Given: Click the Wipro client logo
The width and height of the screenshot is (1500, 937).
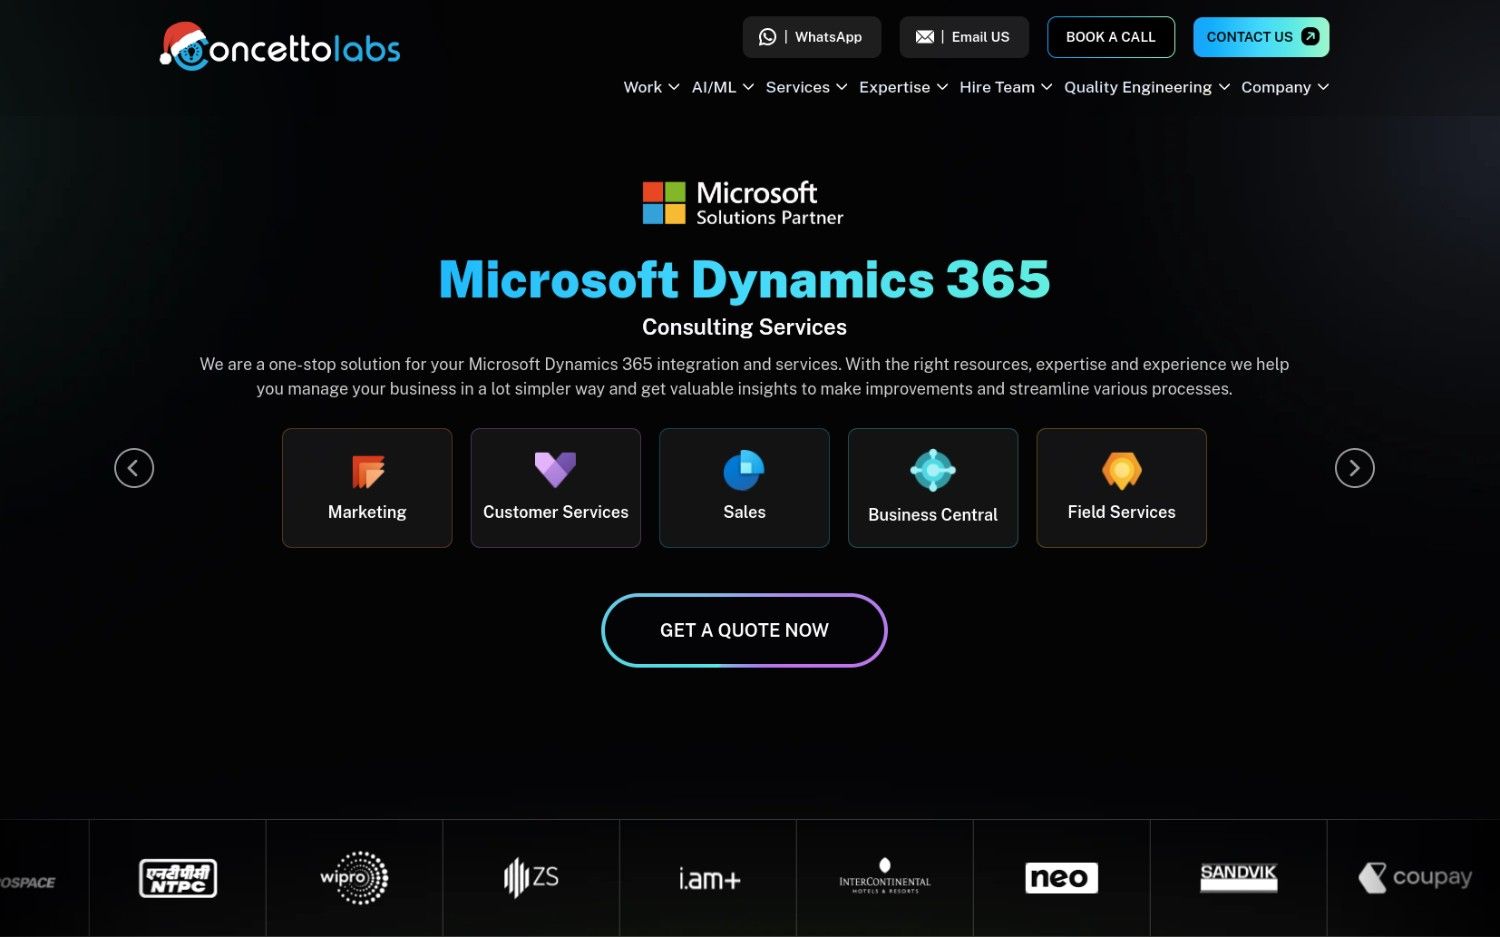Looking at the screenshot, I should [x=354, y=878].
